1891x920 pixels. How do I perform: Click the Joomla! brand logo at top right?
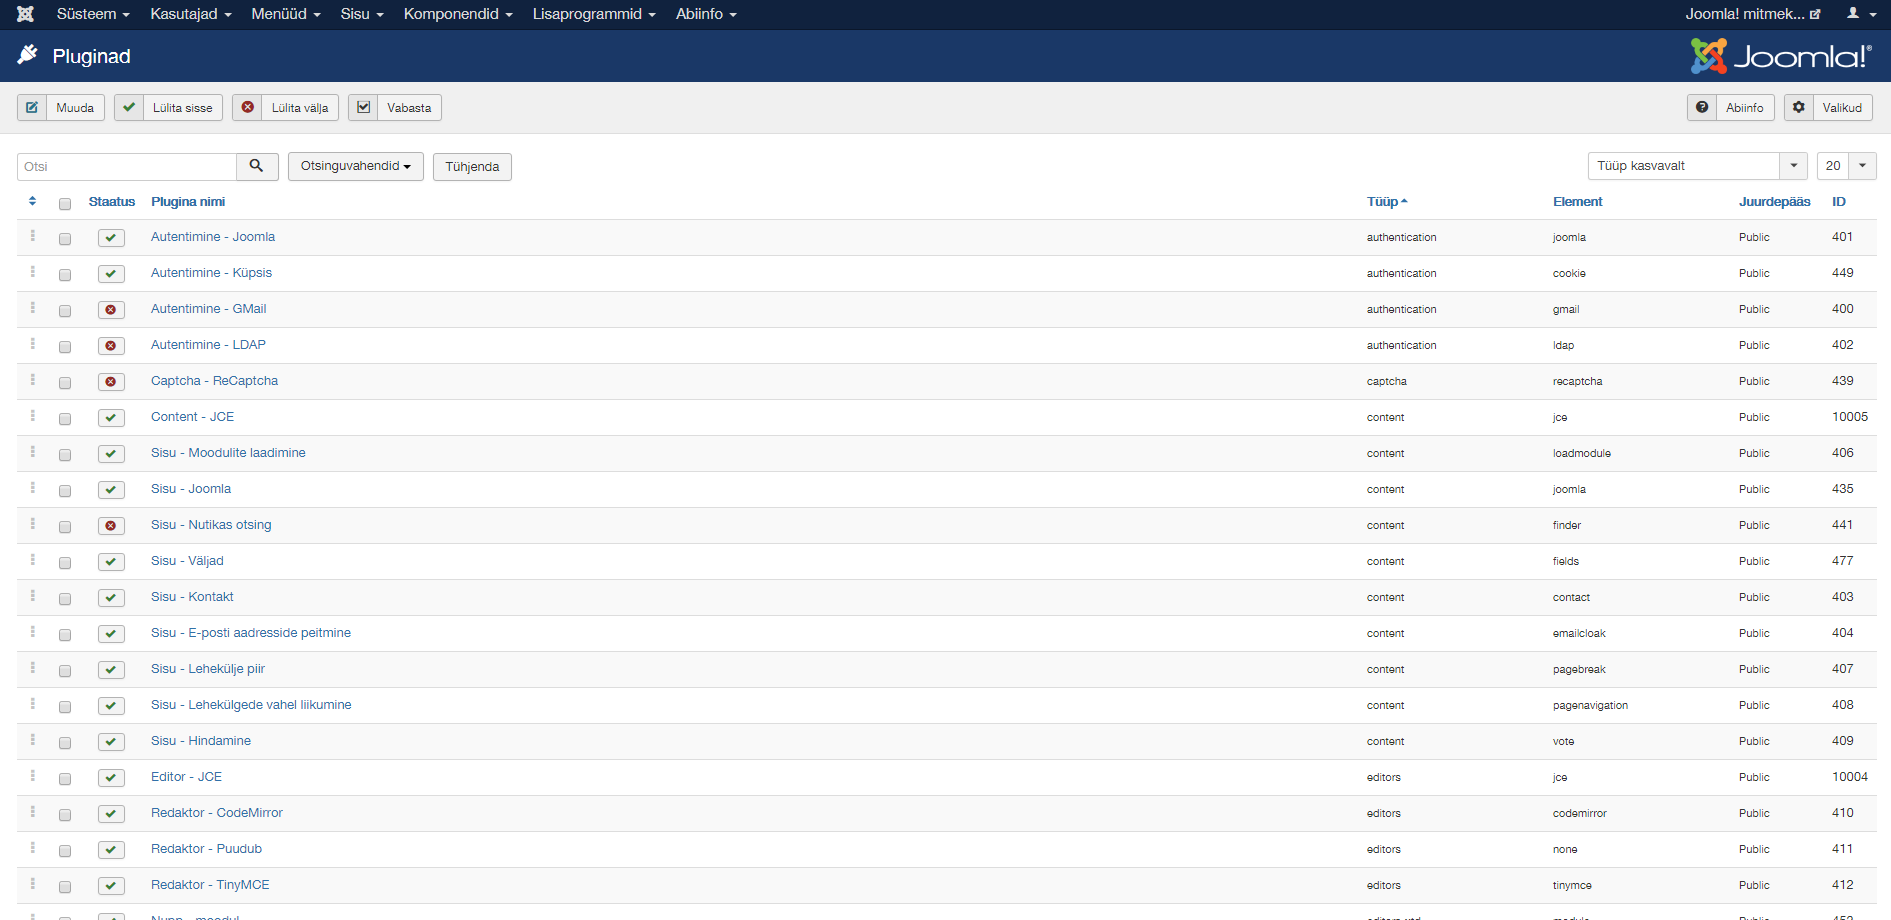pyautogui.click(x=1781, y=56)
